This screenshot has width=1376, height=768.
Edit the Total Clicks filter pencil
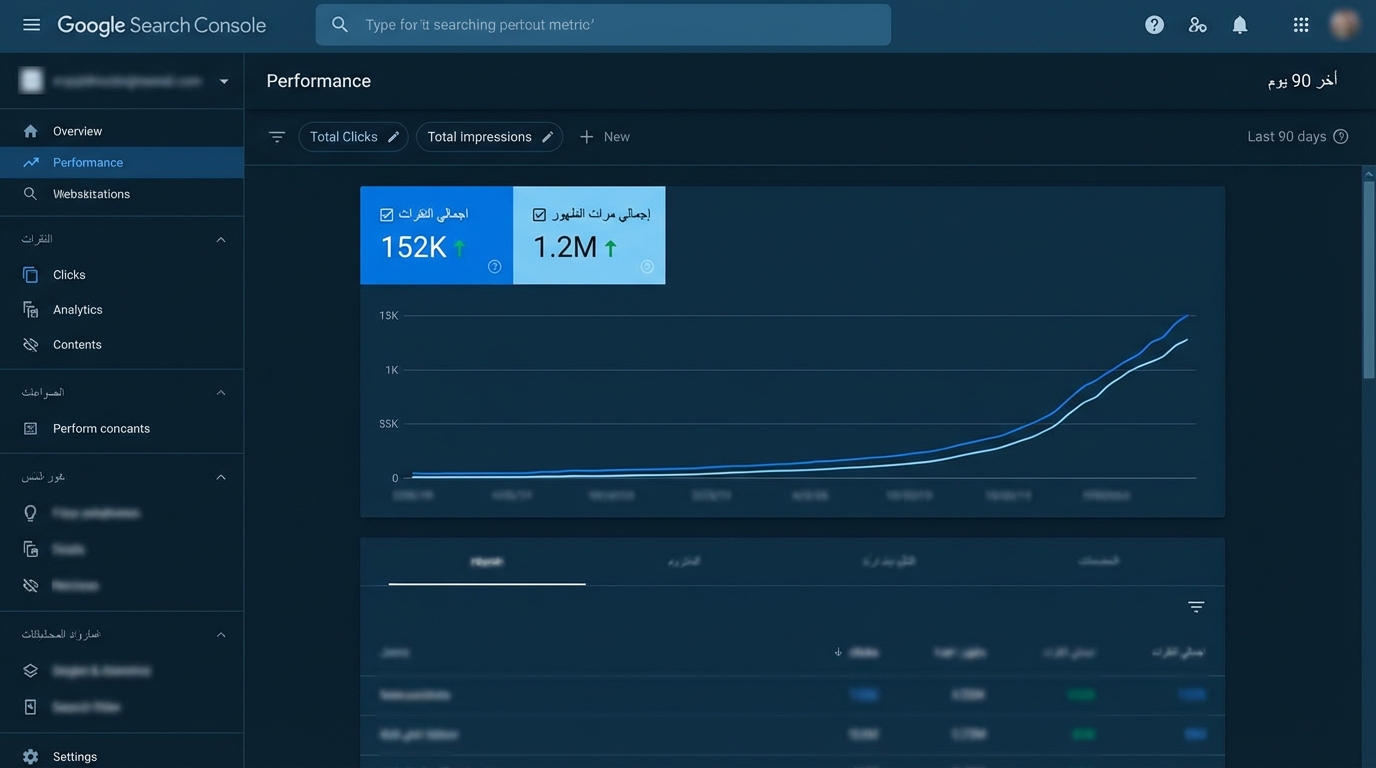click(394, 137)
